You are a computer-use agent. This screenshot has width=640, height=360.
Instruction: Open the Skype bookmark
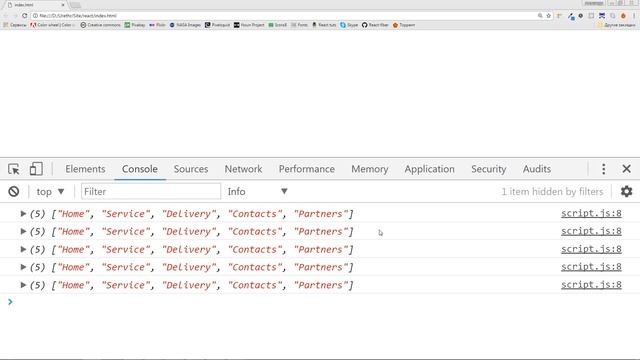click(x=349, y=25)
